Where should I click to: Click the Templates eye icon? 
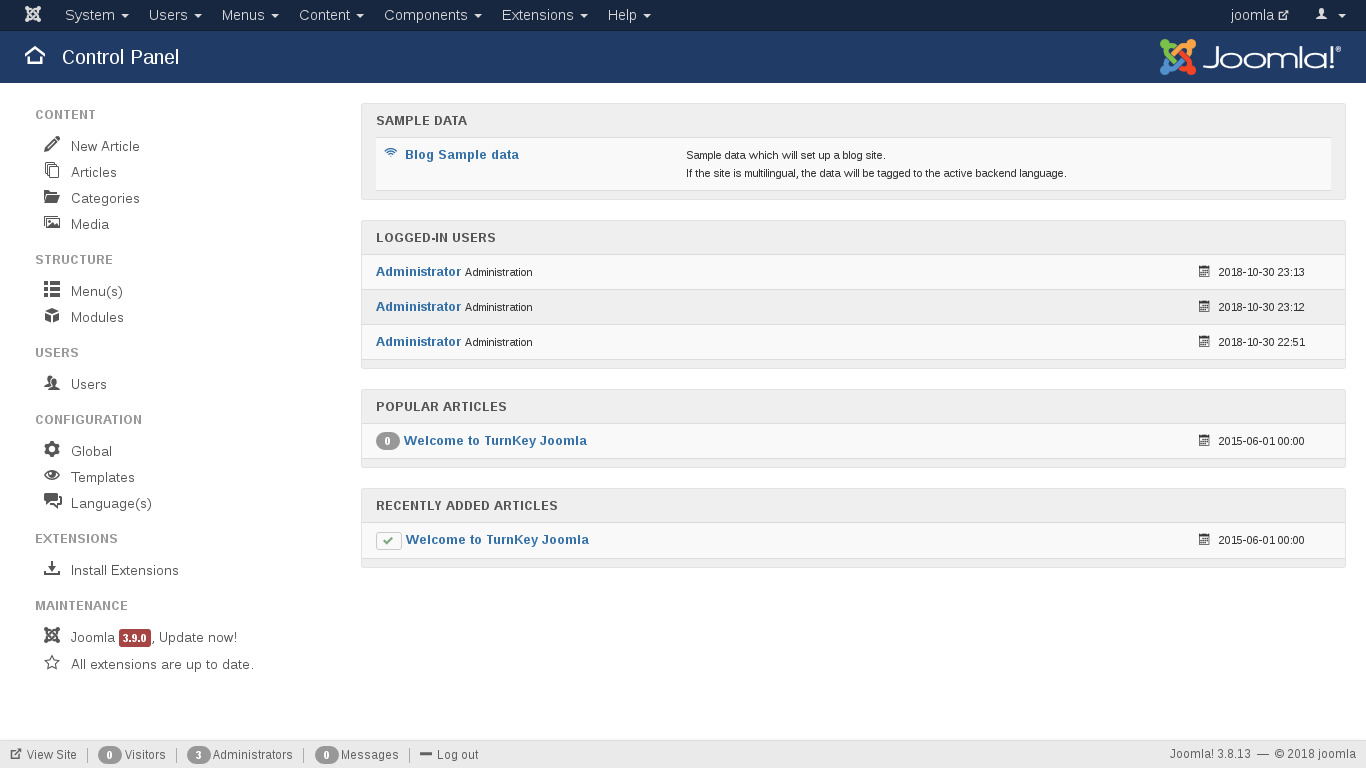52,476
